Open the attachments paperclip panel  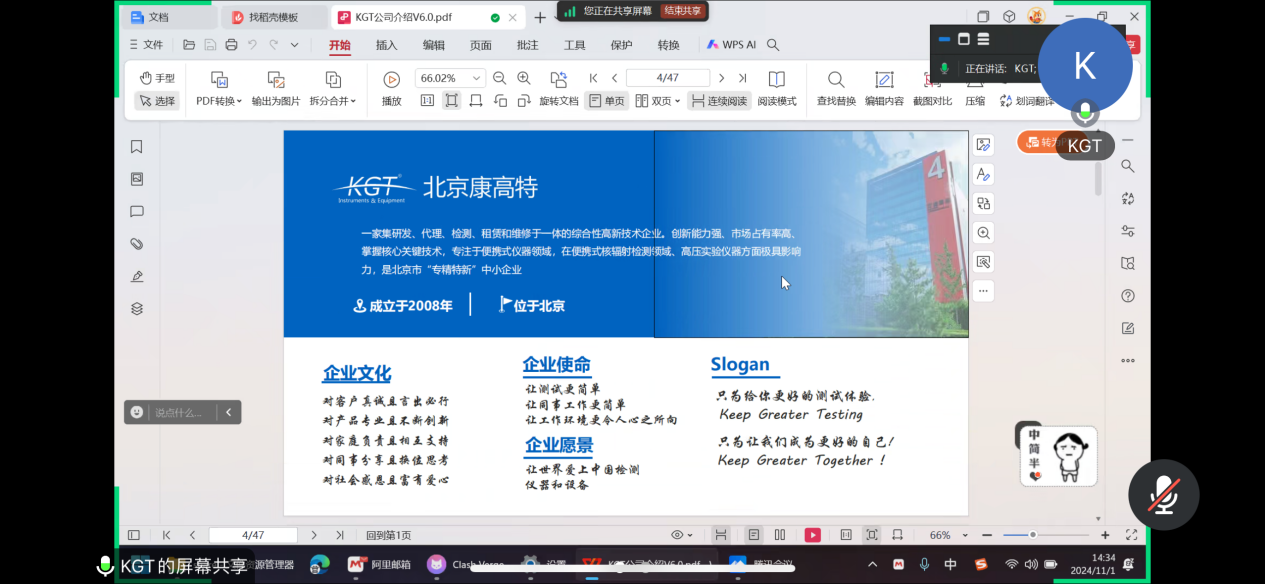137,244
